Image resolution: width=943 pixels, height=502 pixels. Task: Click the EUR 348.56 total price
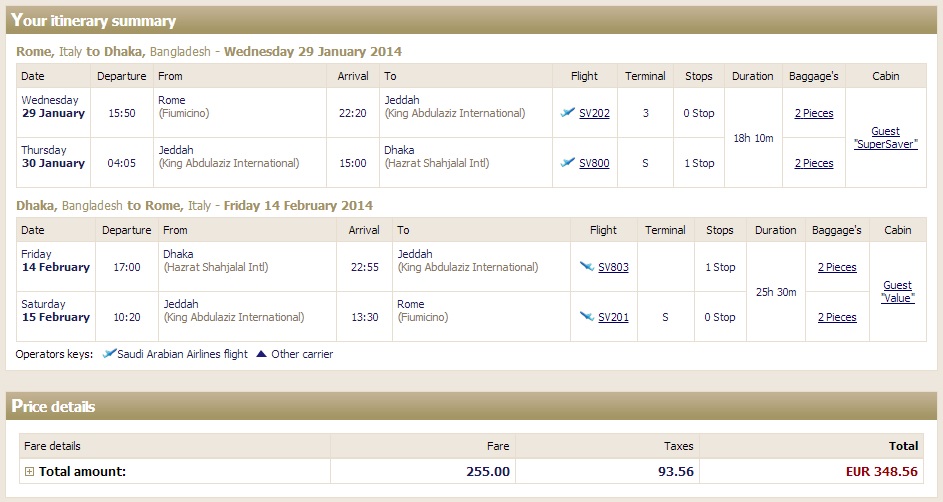click(882, 472)
